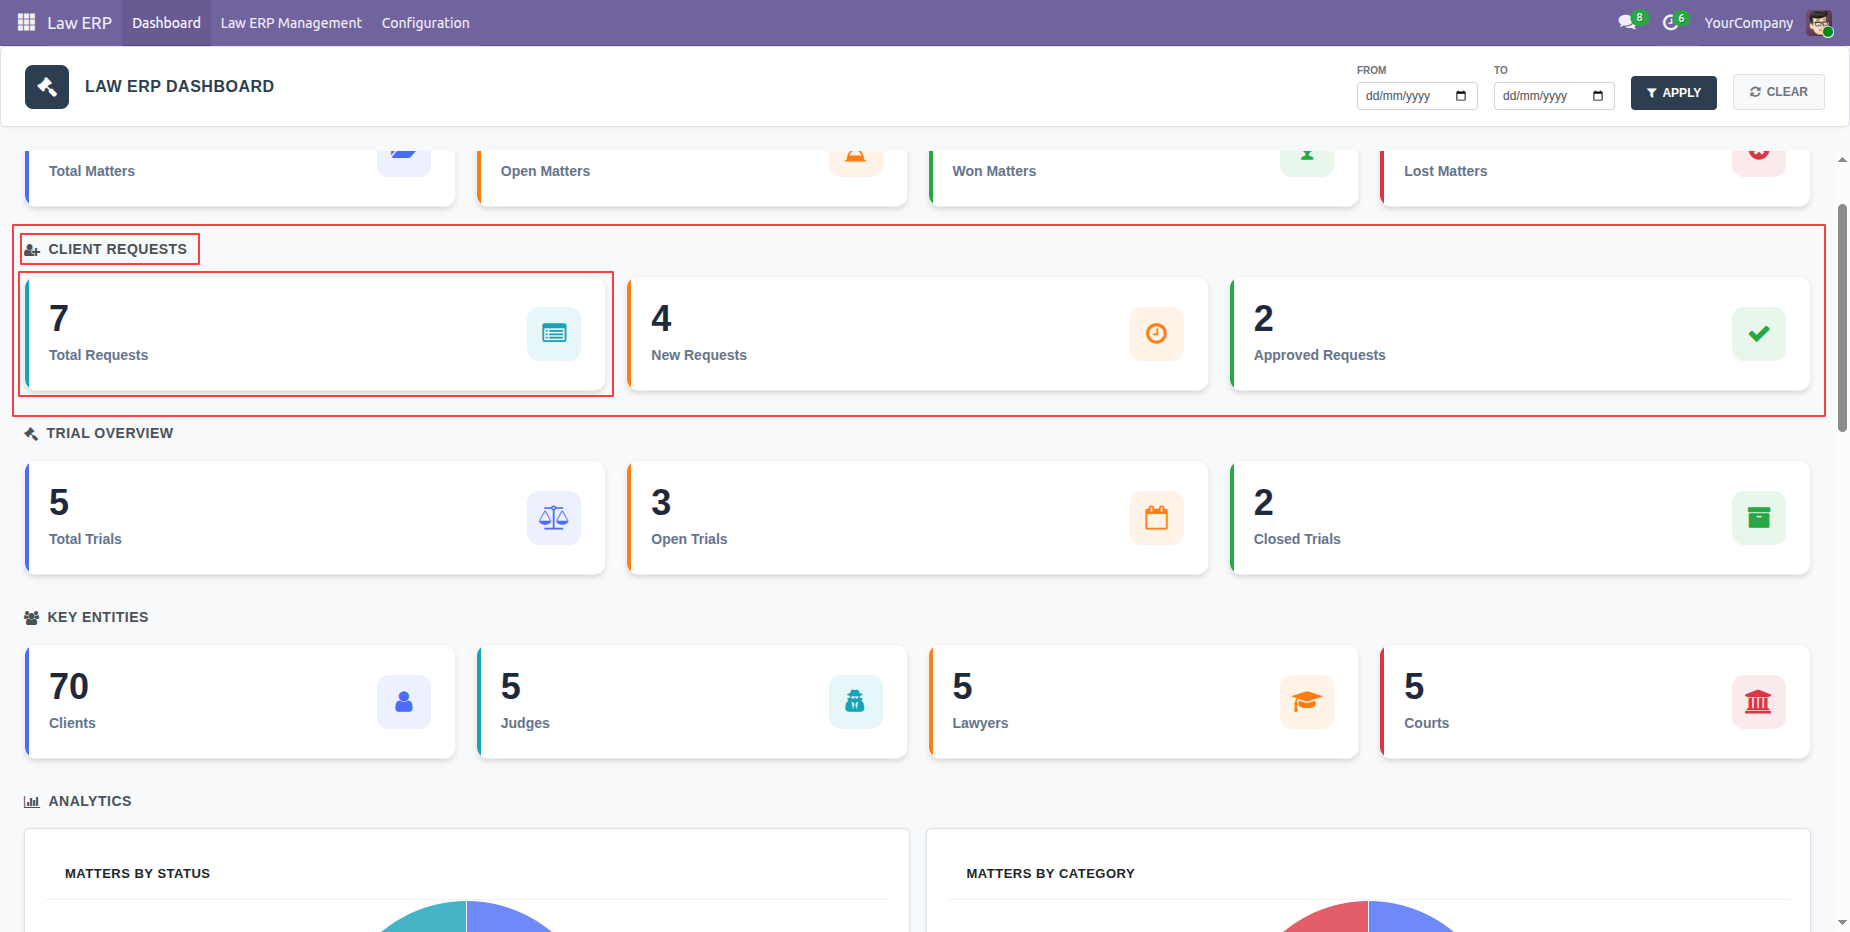The height and width of the screenshot is (932, 1850).
Task: Open the Dashboard menu
Action: 166,23
